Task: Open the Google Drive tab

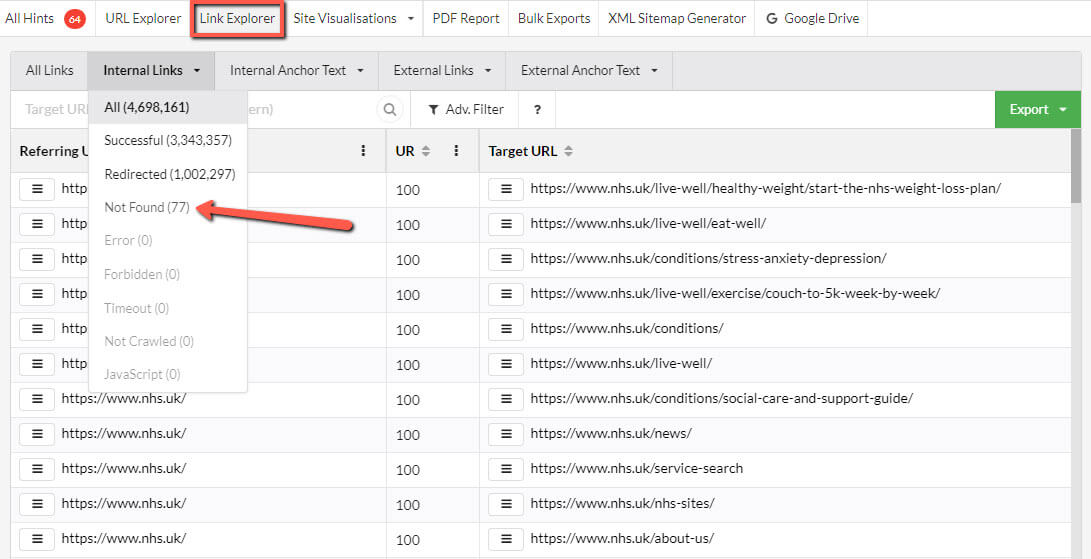Action: click(812, 19)
